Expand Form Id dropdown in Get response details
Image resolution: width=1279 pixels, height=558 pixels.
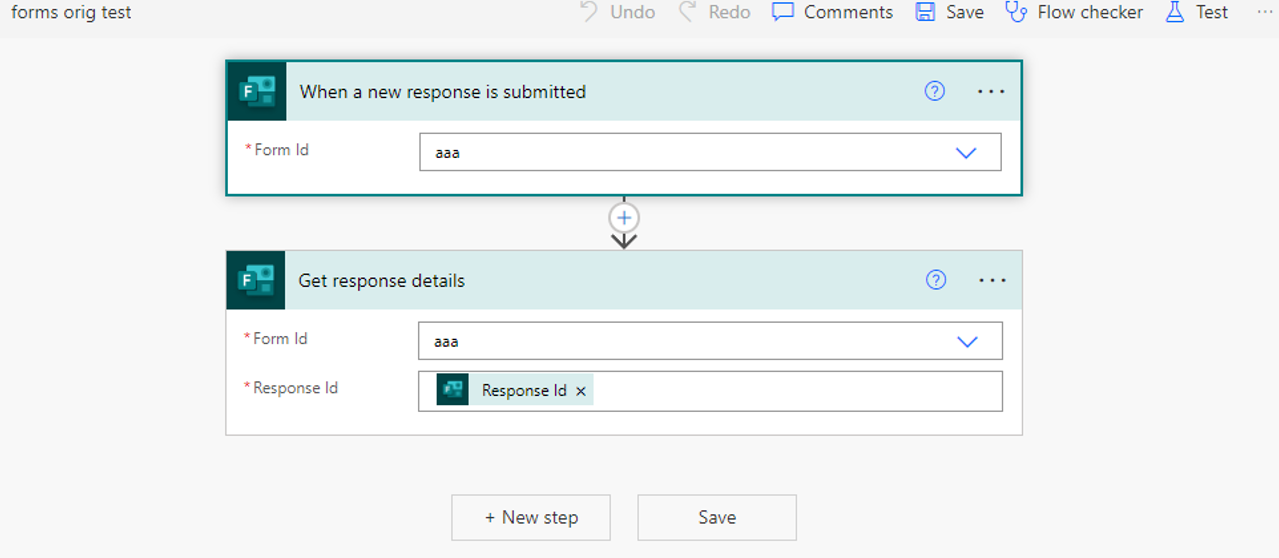pos(967,341)
